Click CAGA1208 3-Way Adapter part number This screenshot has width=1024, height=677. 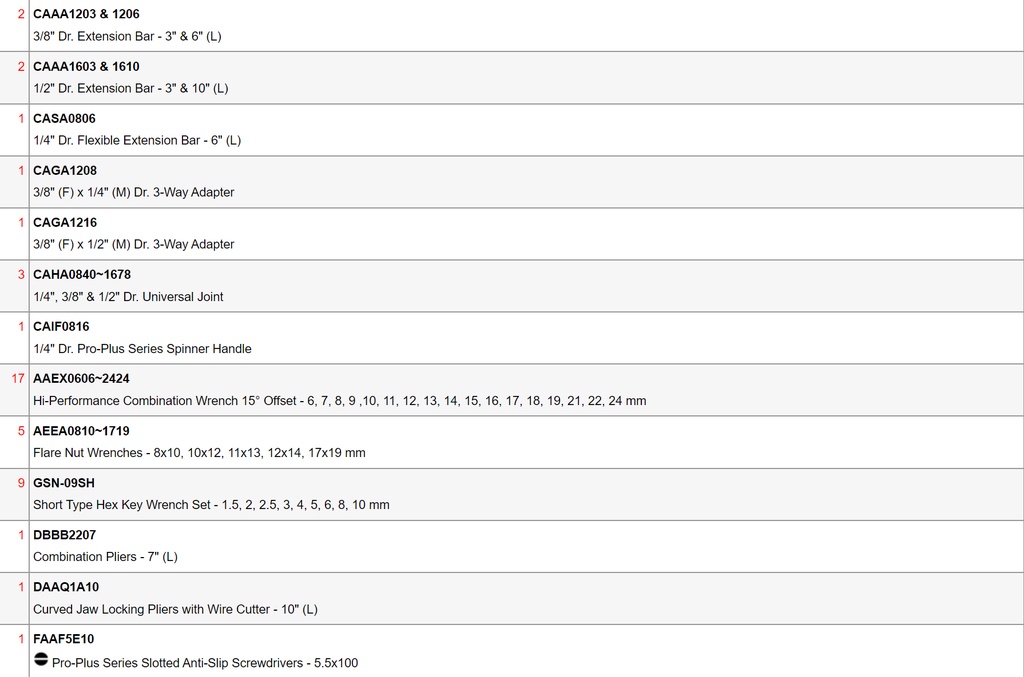pos(65,171)
